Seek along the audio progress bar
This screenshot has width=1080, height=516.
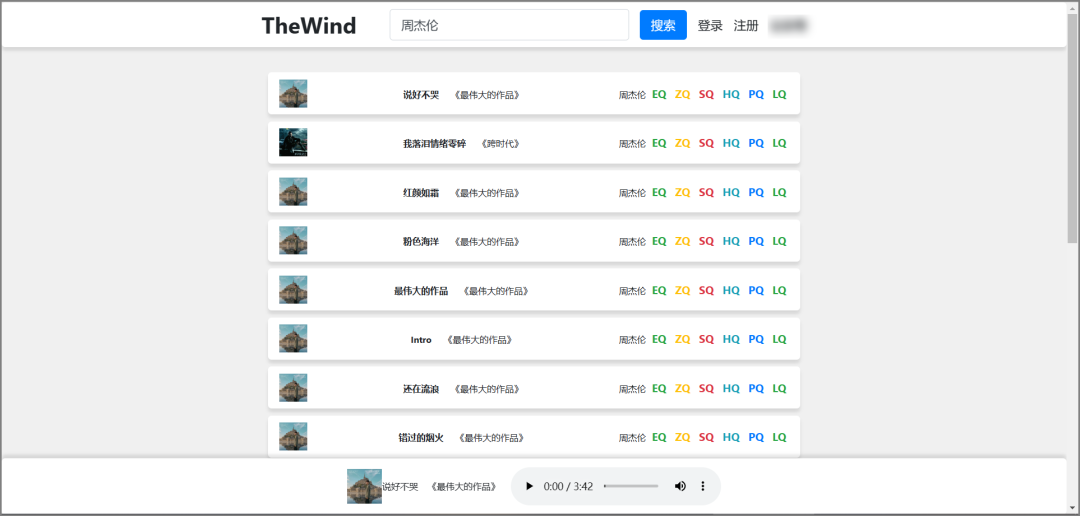pyautogui.click(x=631, y=486)
